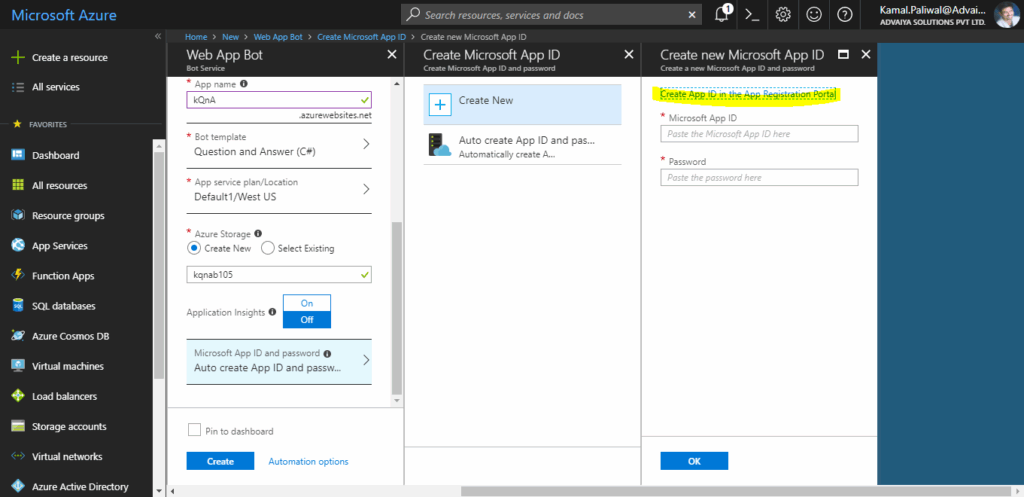Close the Create Microsoft App ID blade

pos(629,54)
